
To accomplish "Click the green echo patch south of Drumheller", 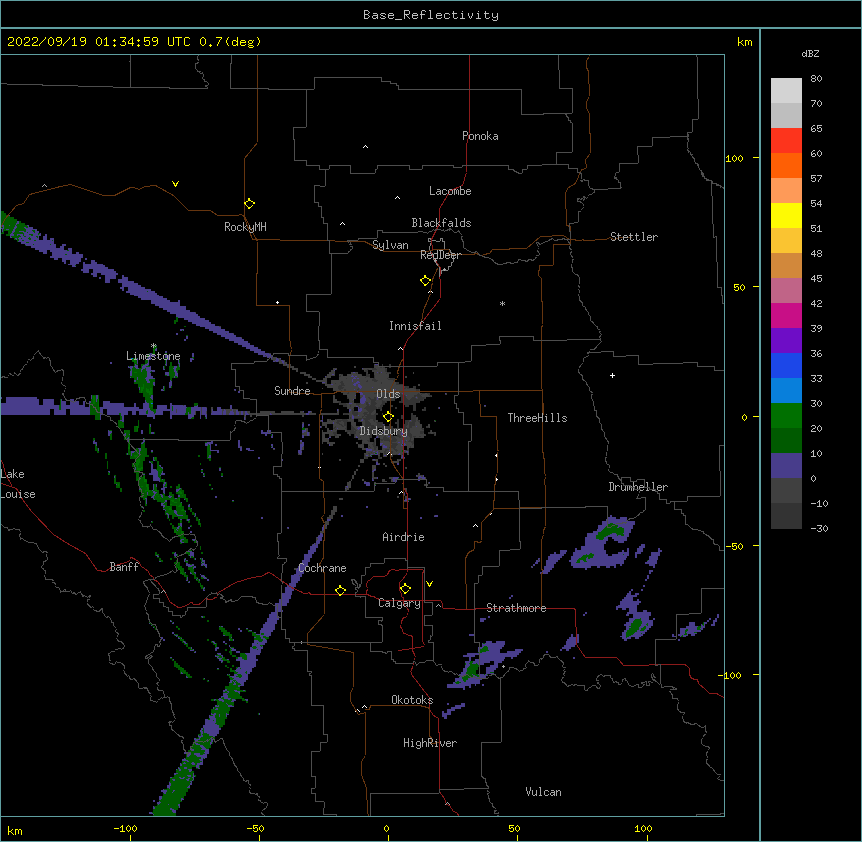I will [610, 531].
